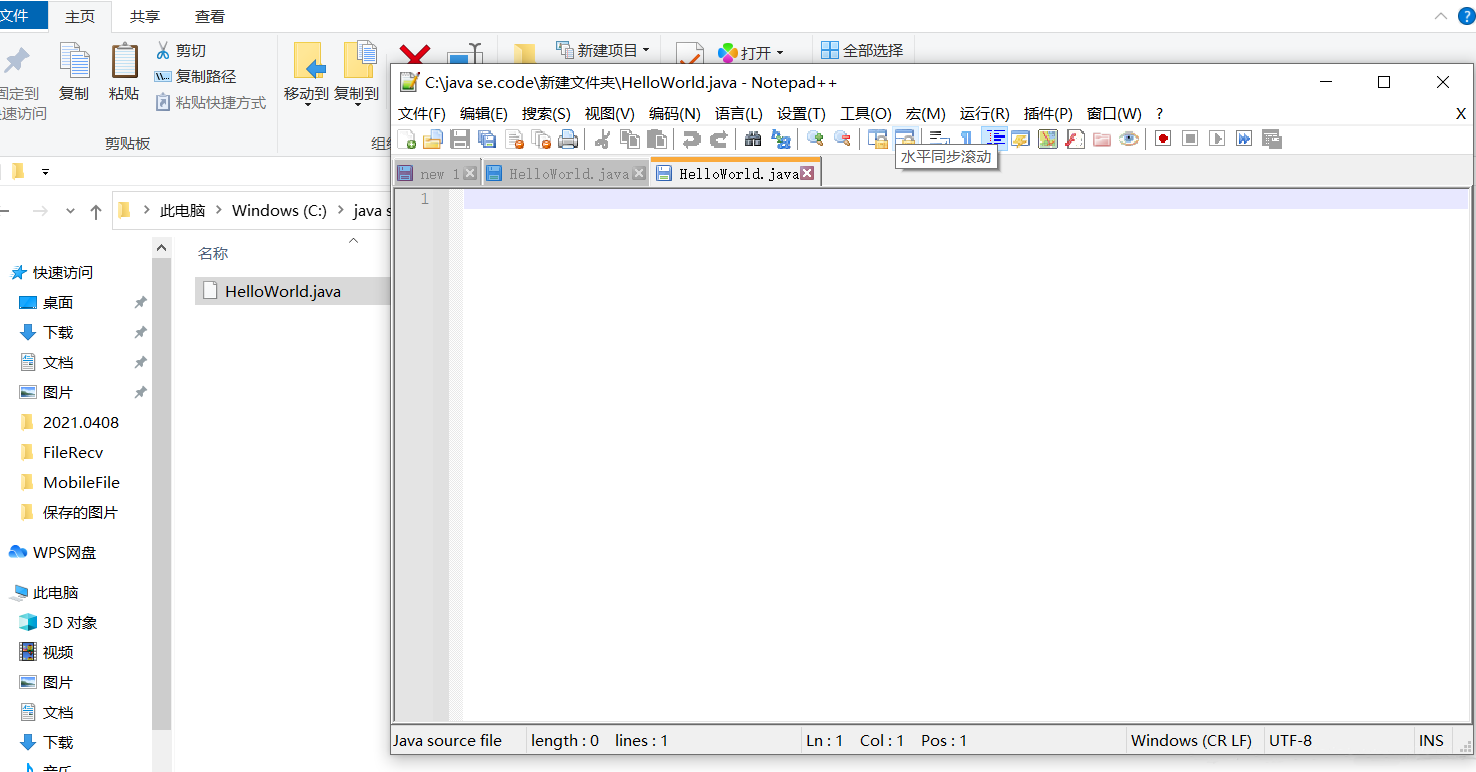Viewport: 1476px width, 772px height.
Task: Start macro recording with red dot icon
Action: (1162, 139)
